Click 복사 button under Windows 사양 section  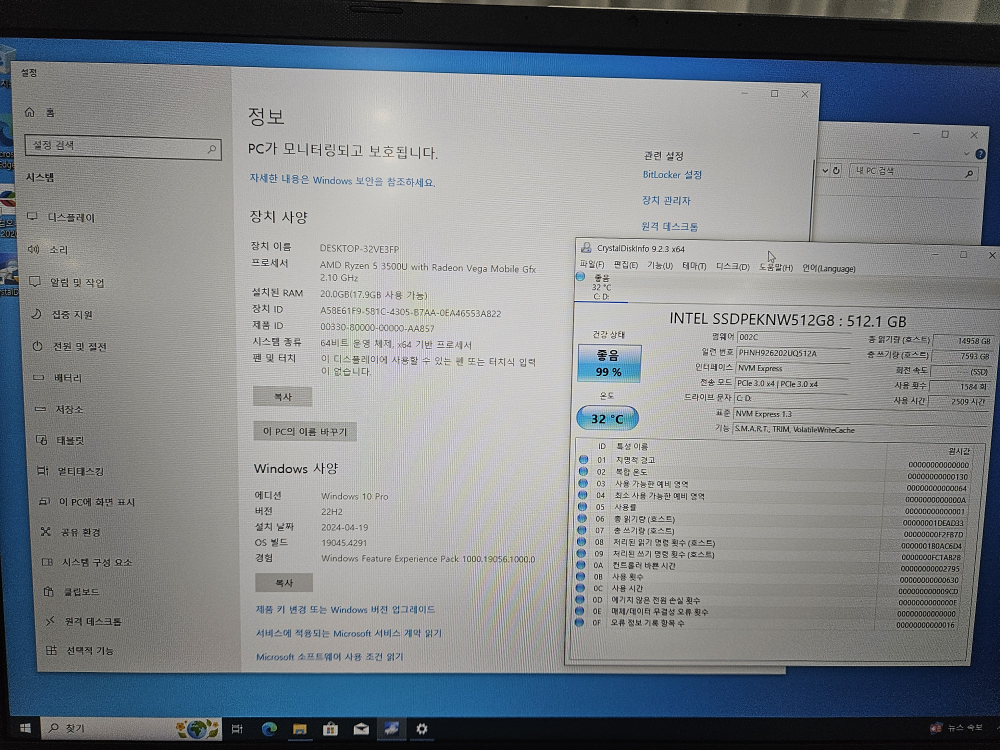point(284,583)
